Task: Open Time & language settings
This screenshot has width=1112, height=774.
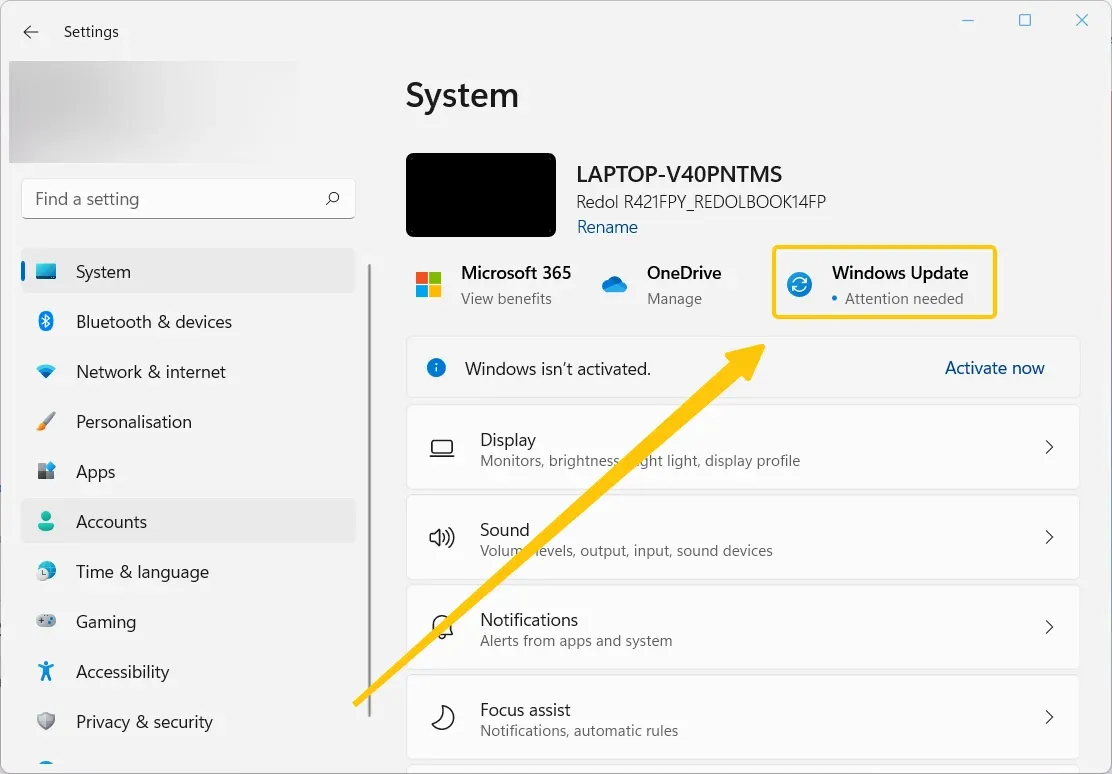Action: [x=188, y=571]
